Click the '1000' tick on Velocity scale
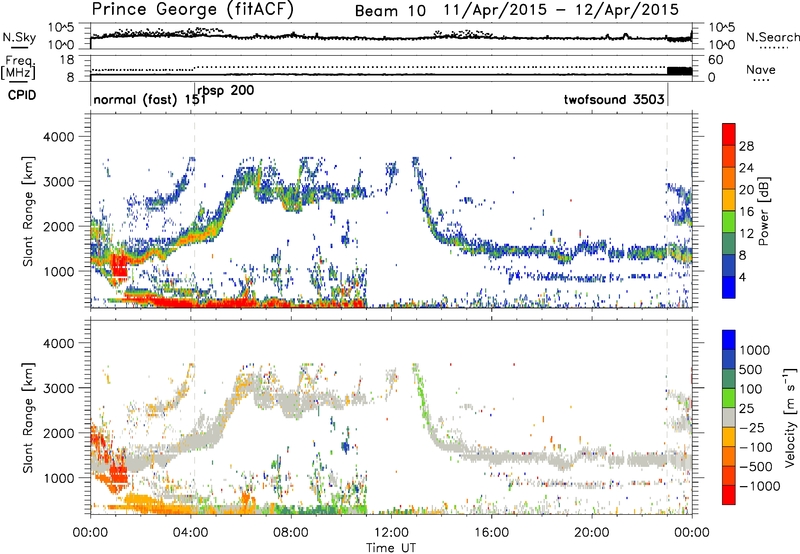This screenshot has height=554, width=800. 755,350
